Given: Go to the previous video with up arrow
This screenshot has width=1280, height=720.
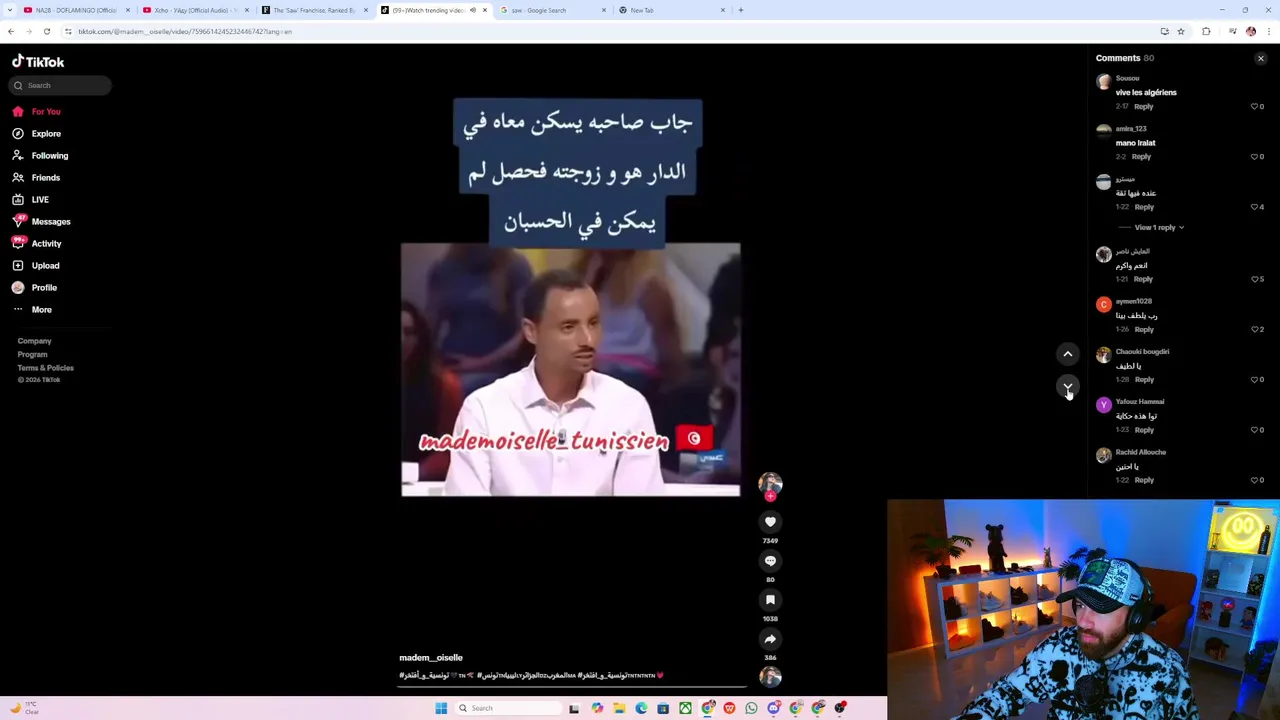Looking at the screenshot, I should point(1068,354).
